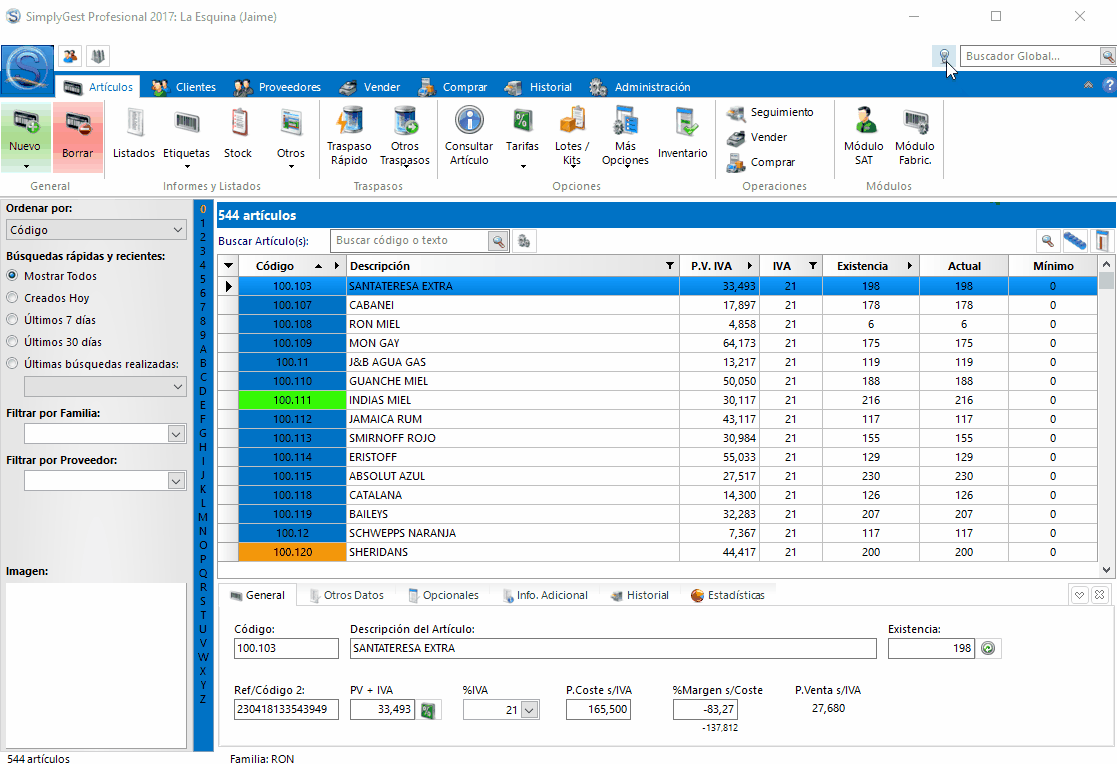1117x764 pixels.
Task: Click Seguimiento operation
Action: tap(770, 112)
